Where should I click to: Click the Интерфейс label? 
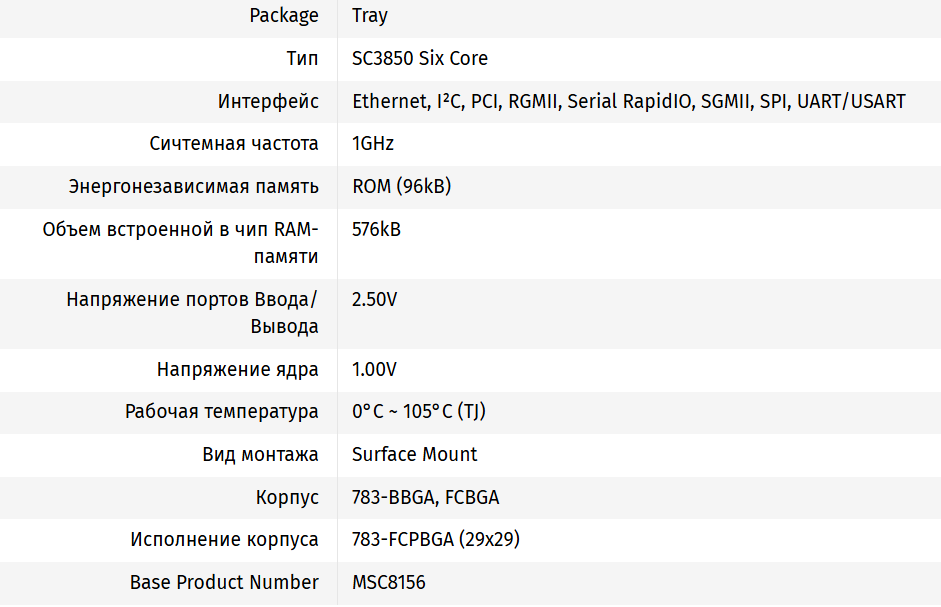[x=268, y=102]
